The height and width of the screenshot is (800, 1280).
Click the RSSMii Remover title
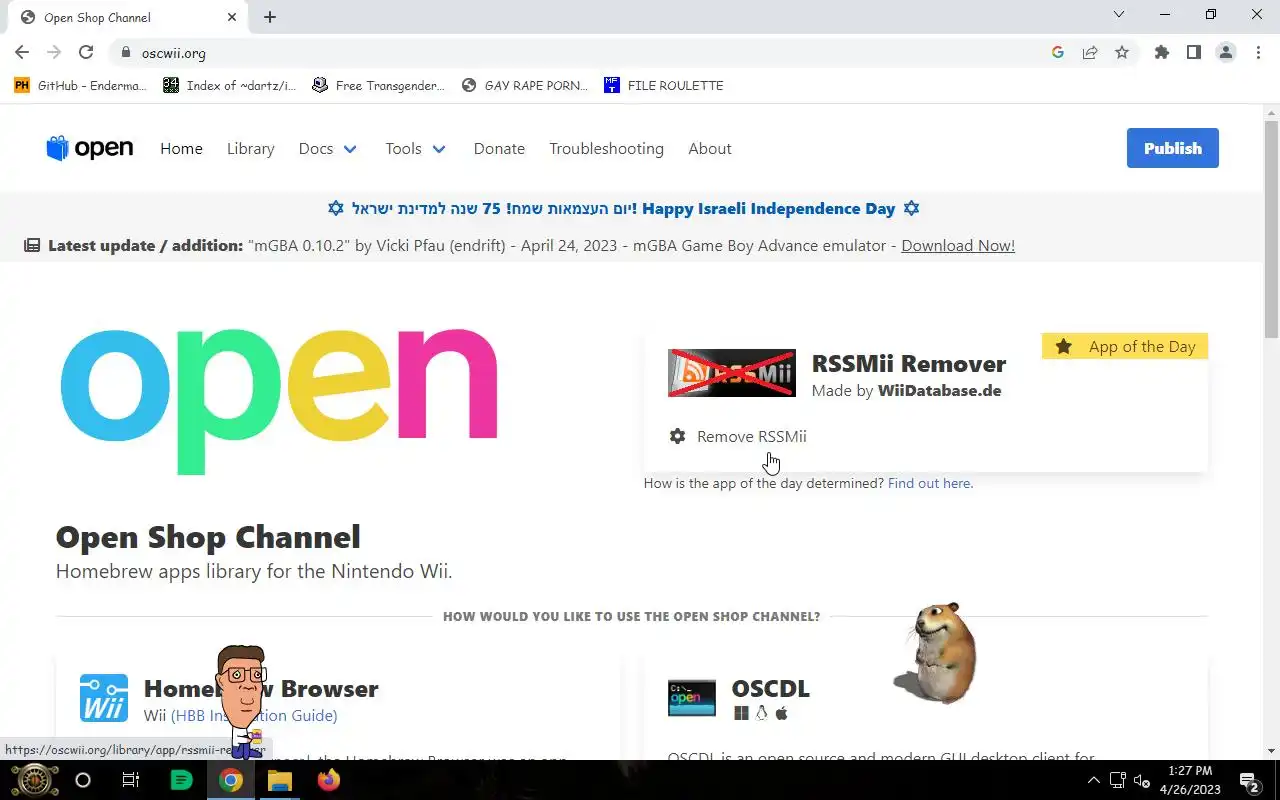tap(909, 363)
